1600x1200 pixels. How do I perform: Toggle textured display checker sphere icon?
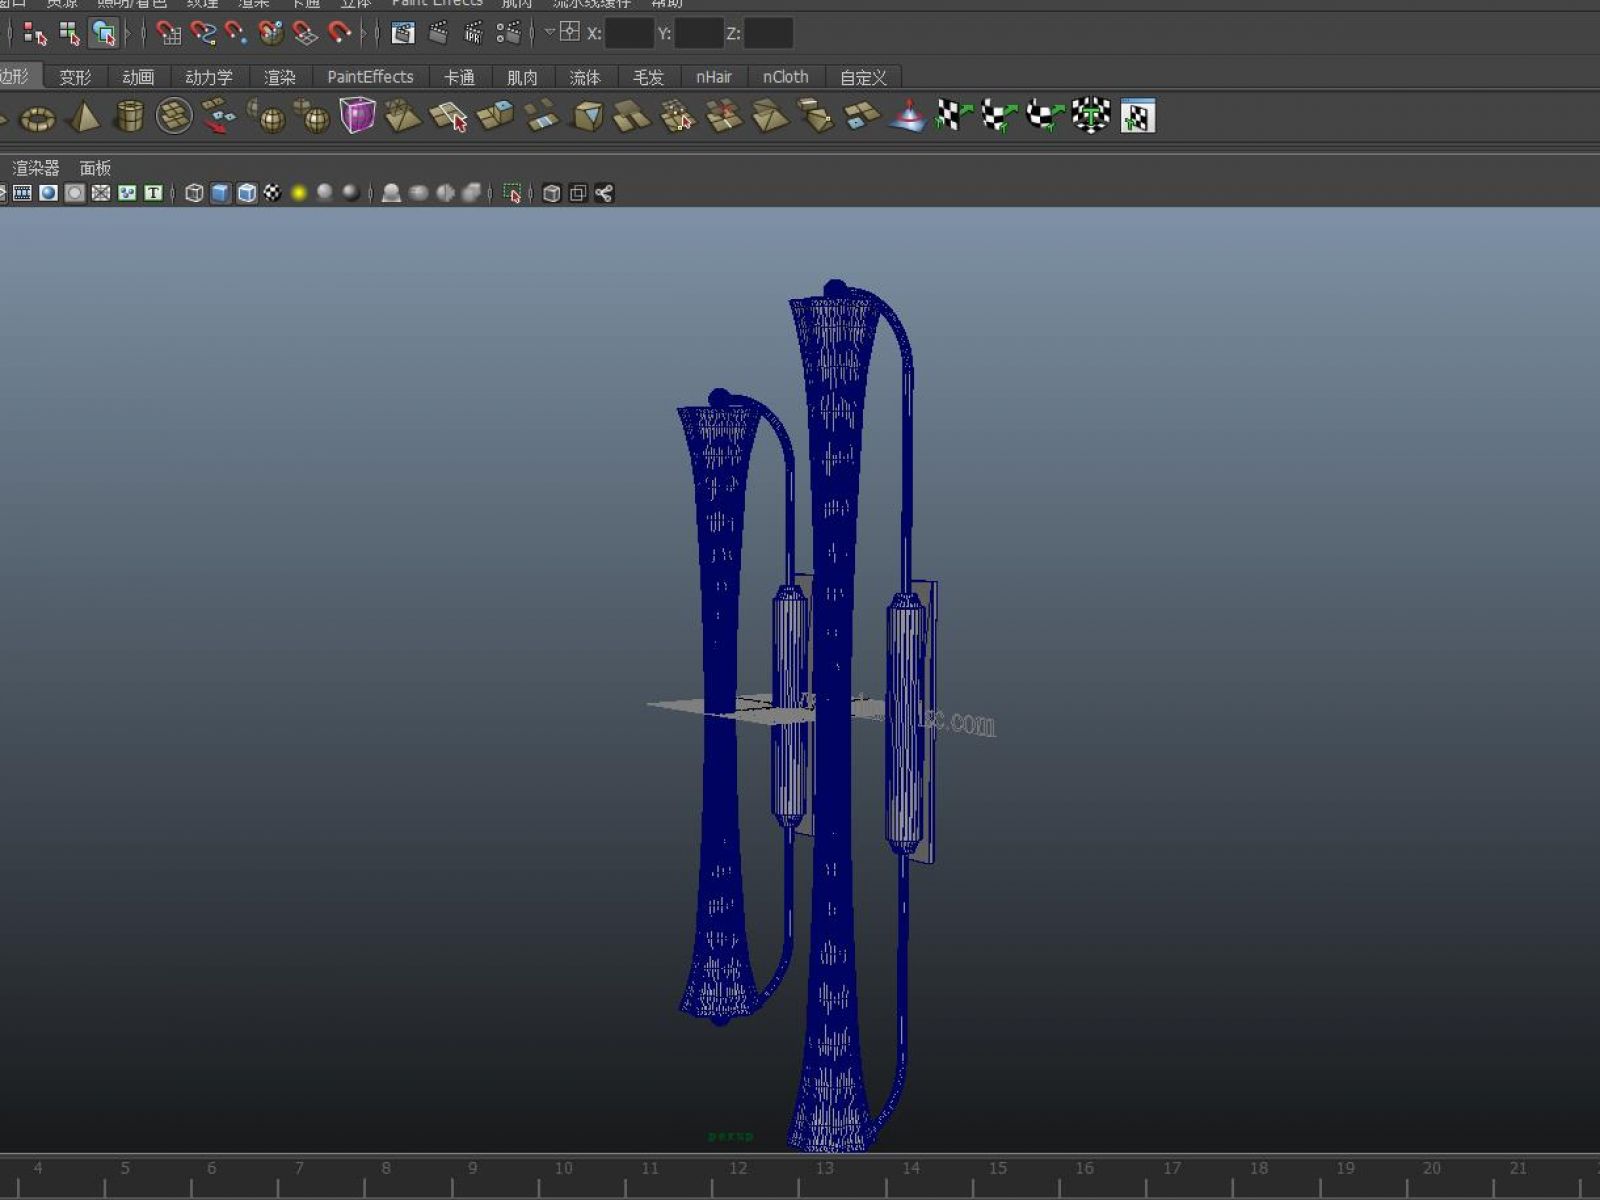(x=273, y=193)
